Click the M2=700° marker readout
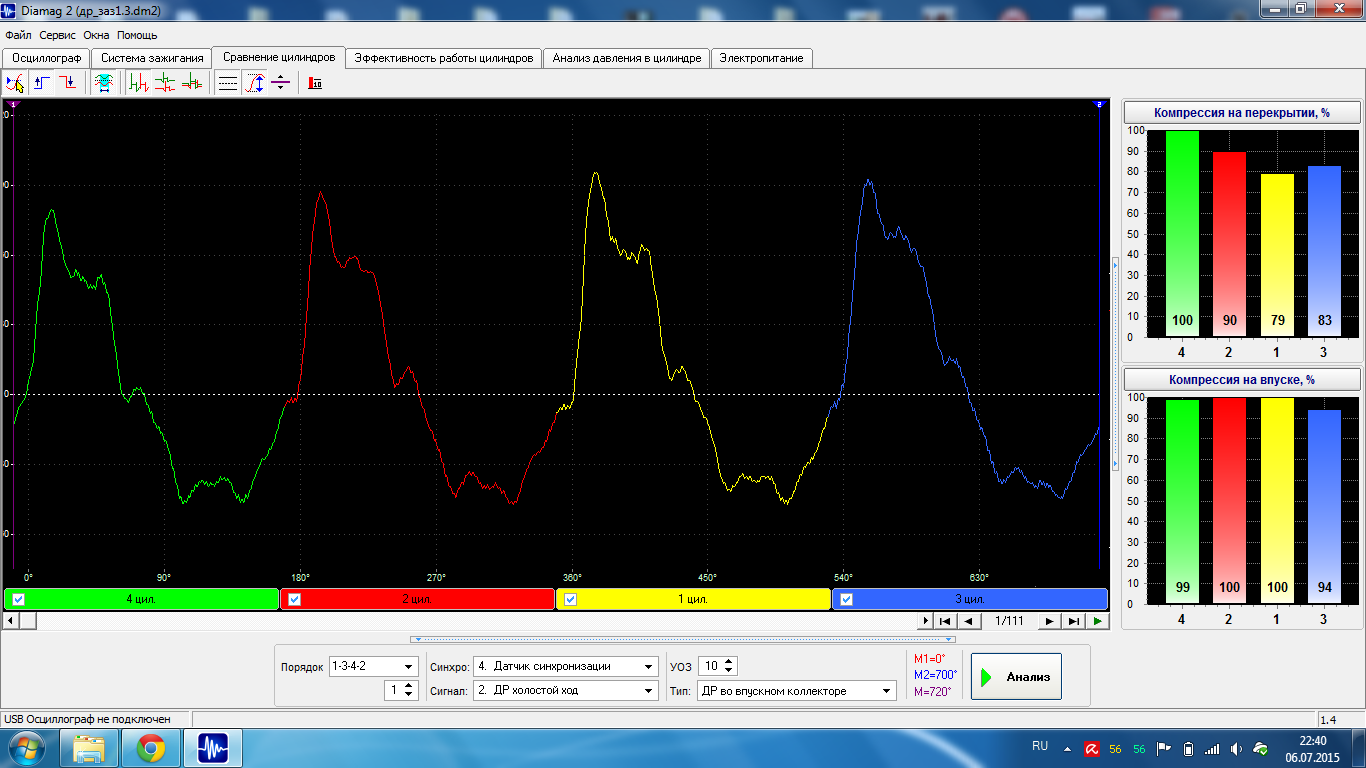1366x768 pixels. point(935,675)
